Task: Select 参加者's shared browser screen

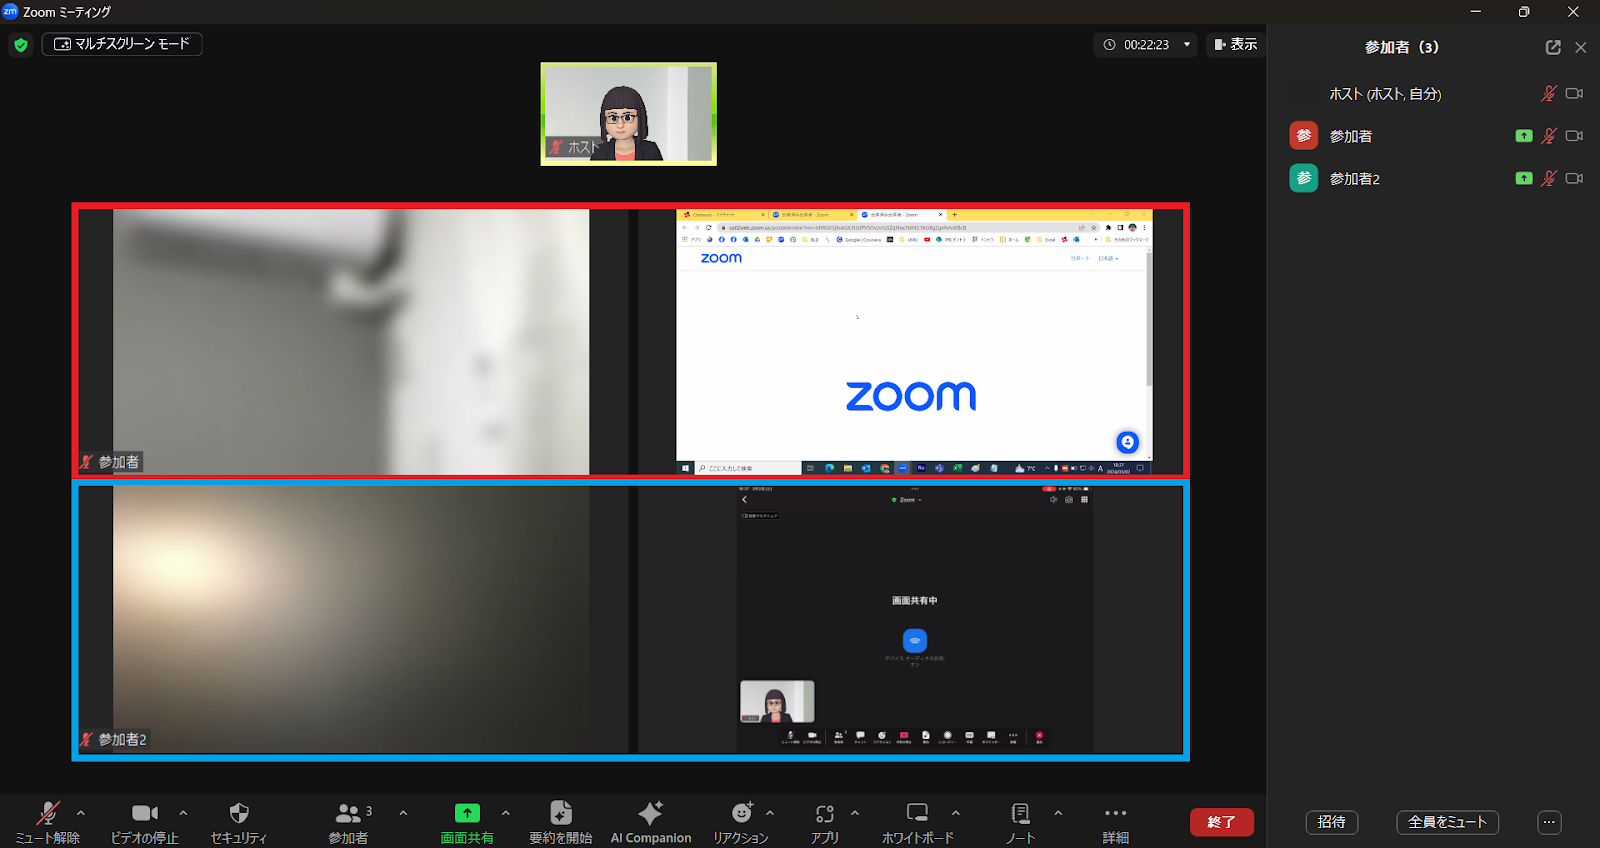Action: tap(914, 341)
